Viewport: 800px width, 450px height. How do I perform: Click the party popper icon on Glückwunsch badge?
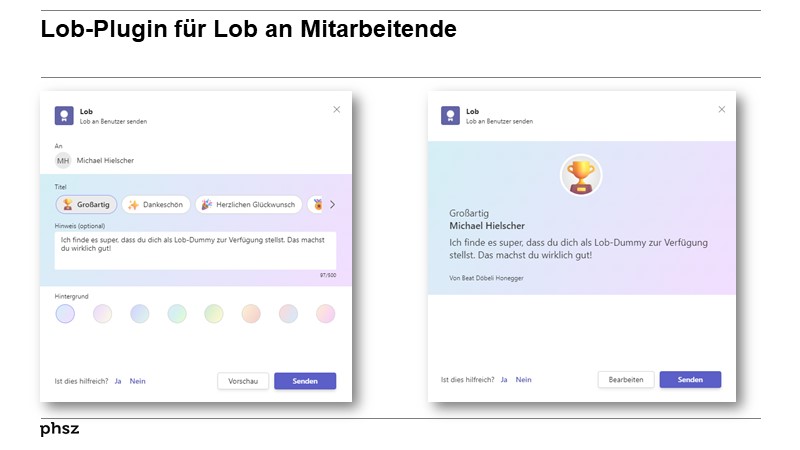point(206,205)
